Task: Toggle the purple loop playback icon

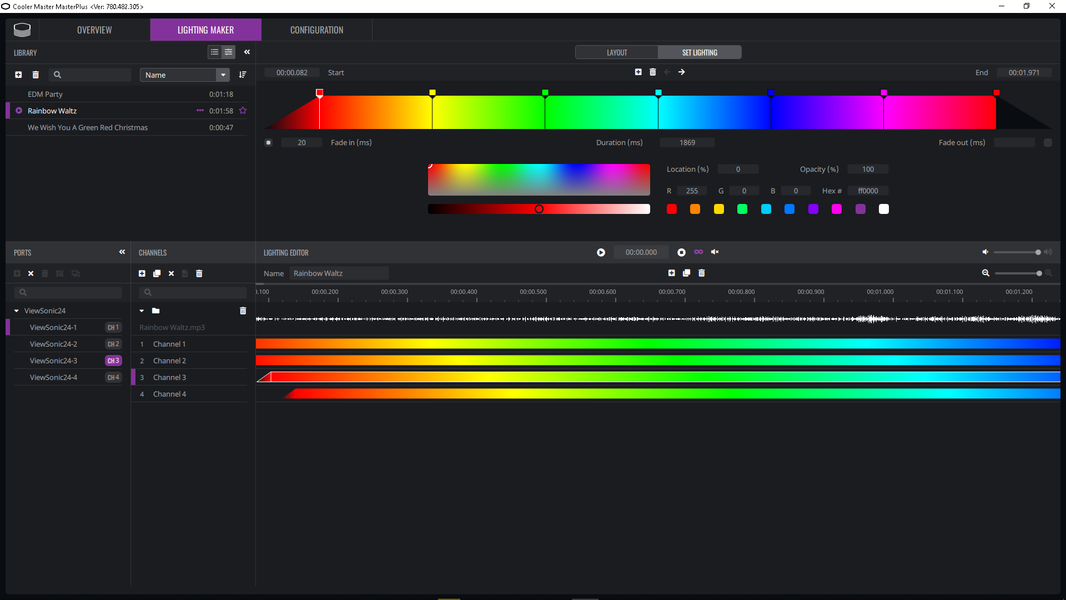Action: click(698, 252)
